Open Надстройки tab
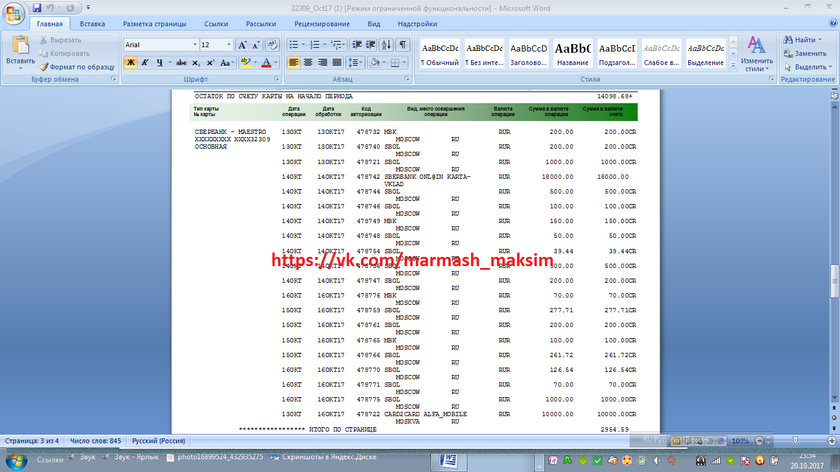Image resolution: width=840 pixels, height=472 pixels. point(417,24)
